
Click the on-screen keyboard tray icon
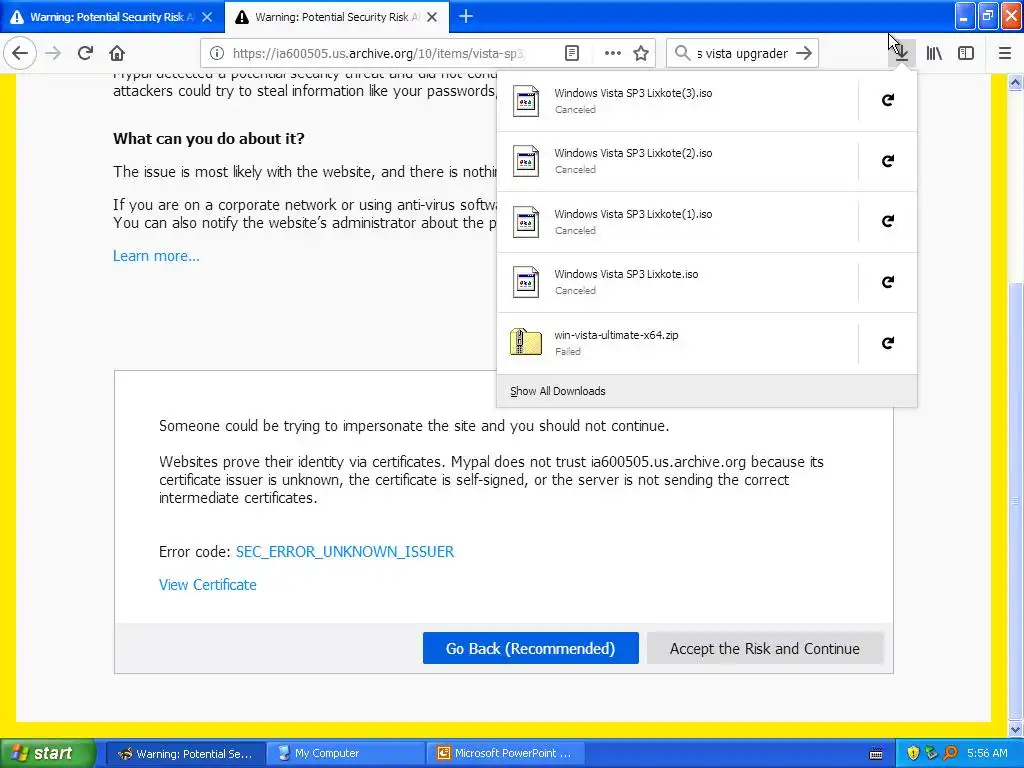876,754
